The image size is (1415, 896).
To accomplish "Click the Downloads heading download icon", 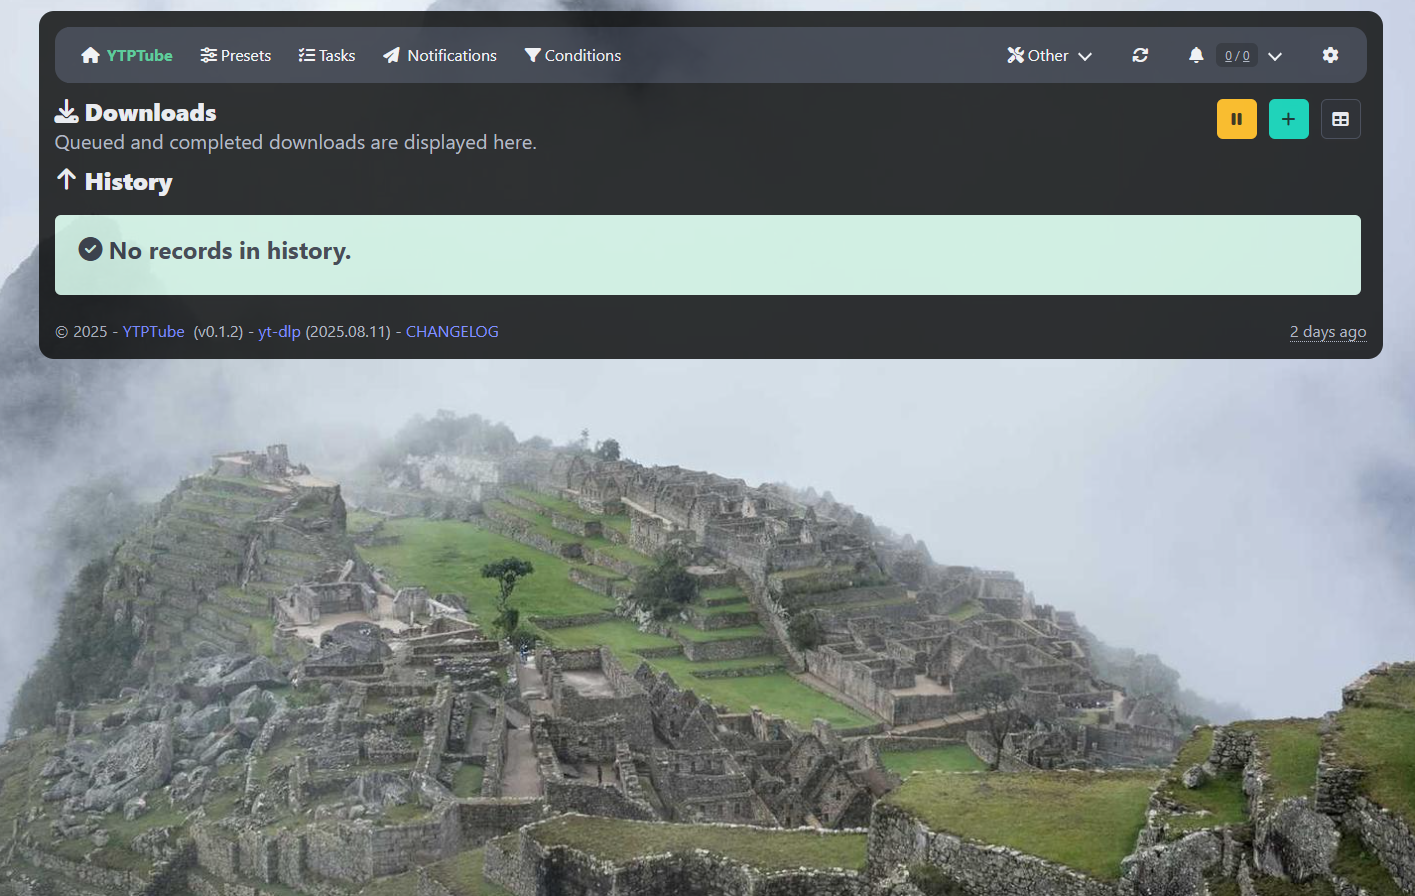I will [67, 111].
